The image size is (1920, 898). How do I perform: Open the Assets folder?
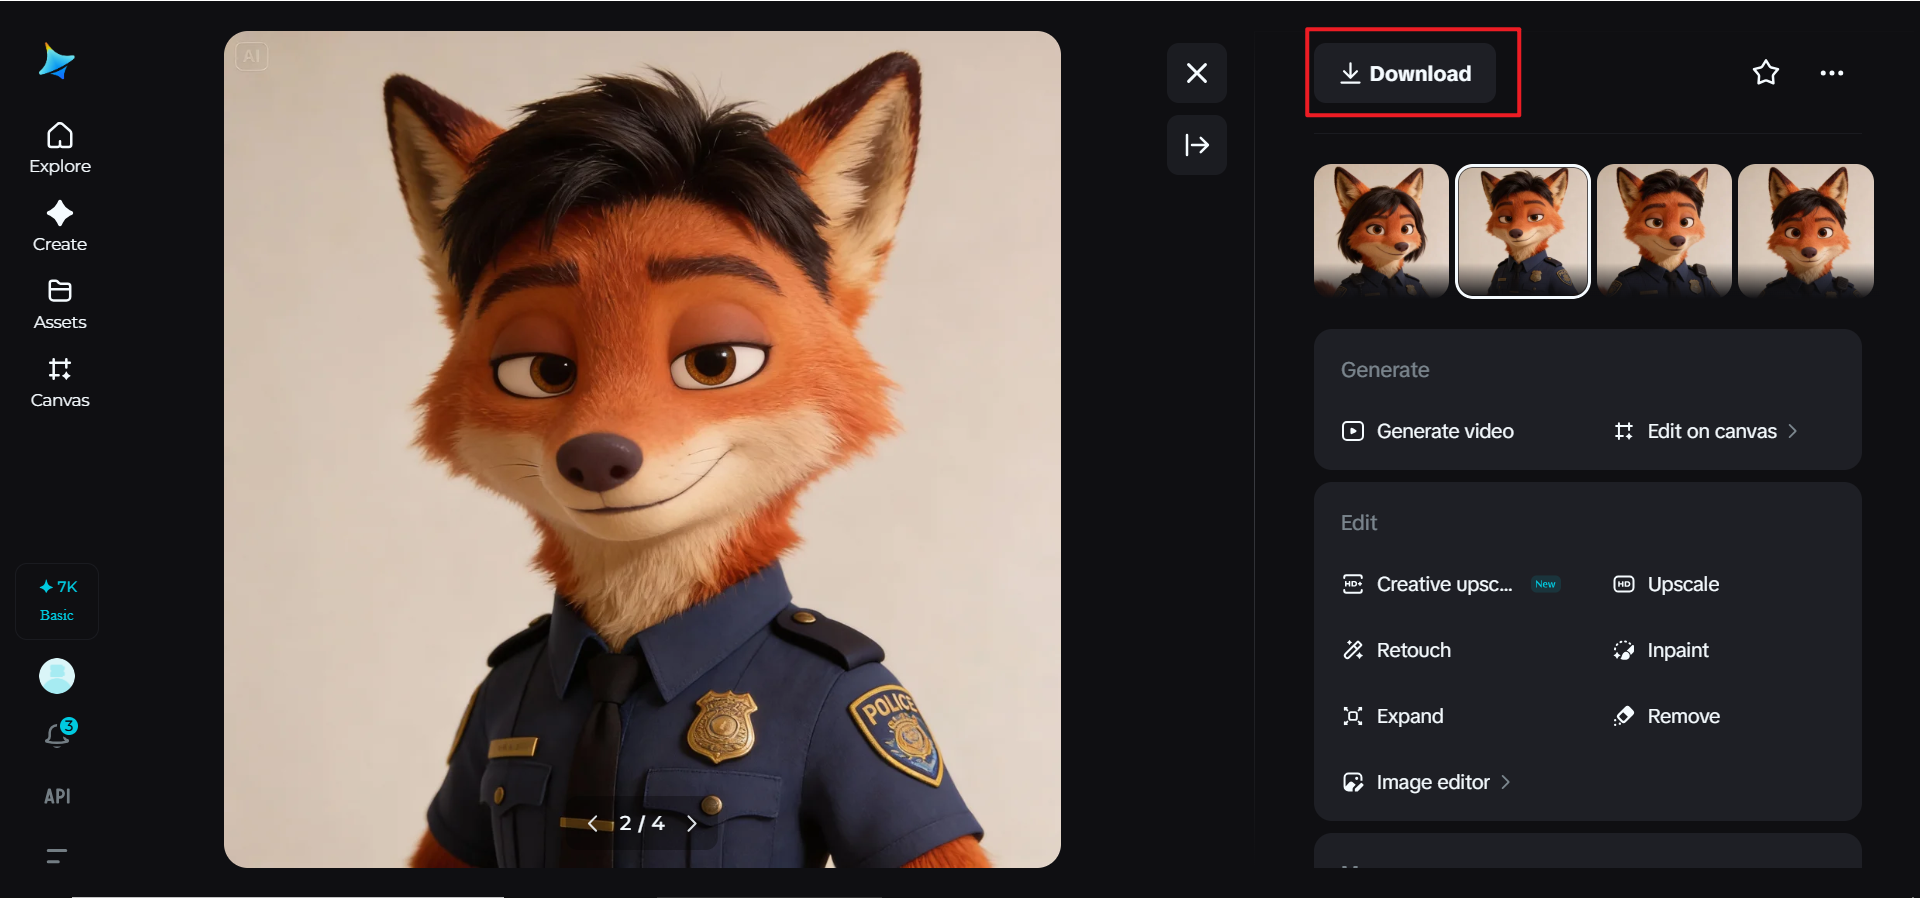point(60,304)
